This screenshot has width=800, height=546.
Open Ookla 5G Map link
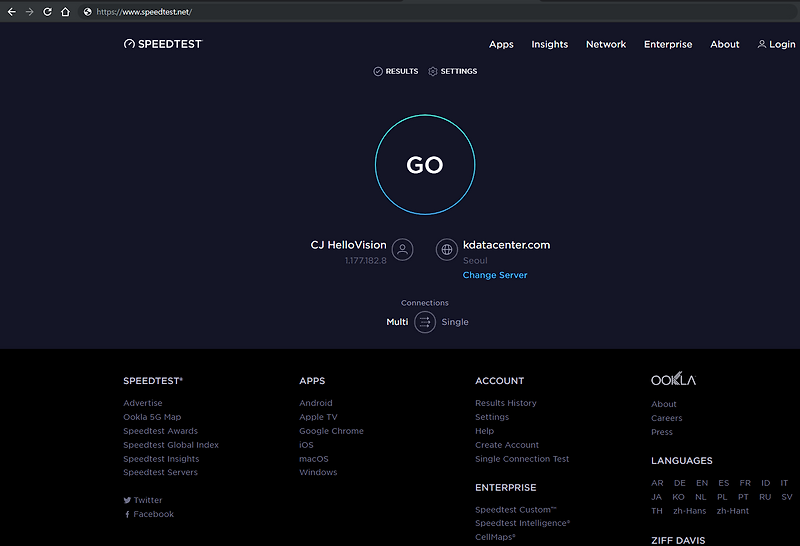pos(152,417)
